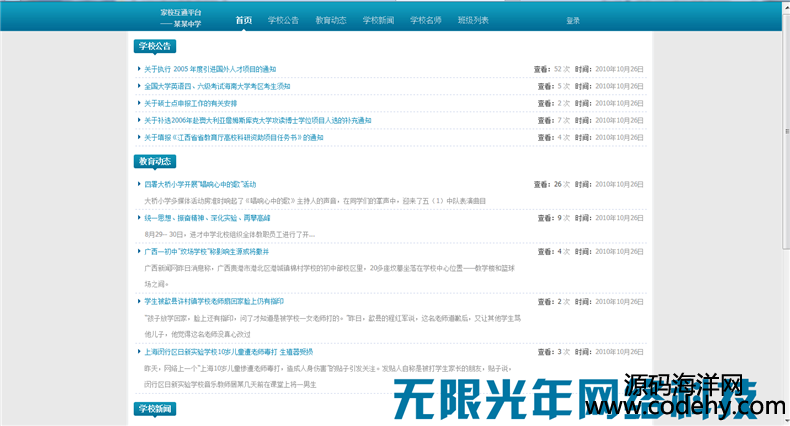Click the 登录 login link
Image resolution: width=790 pixels, height=426 pixels.
pos(572,20)
